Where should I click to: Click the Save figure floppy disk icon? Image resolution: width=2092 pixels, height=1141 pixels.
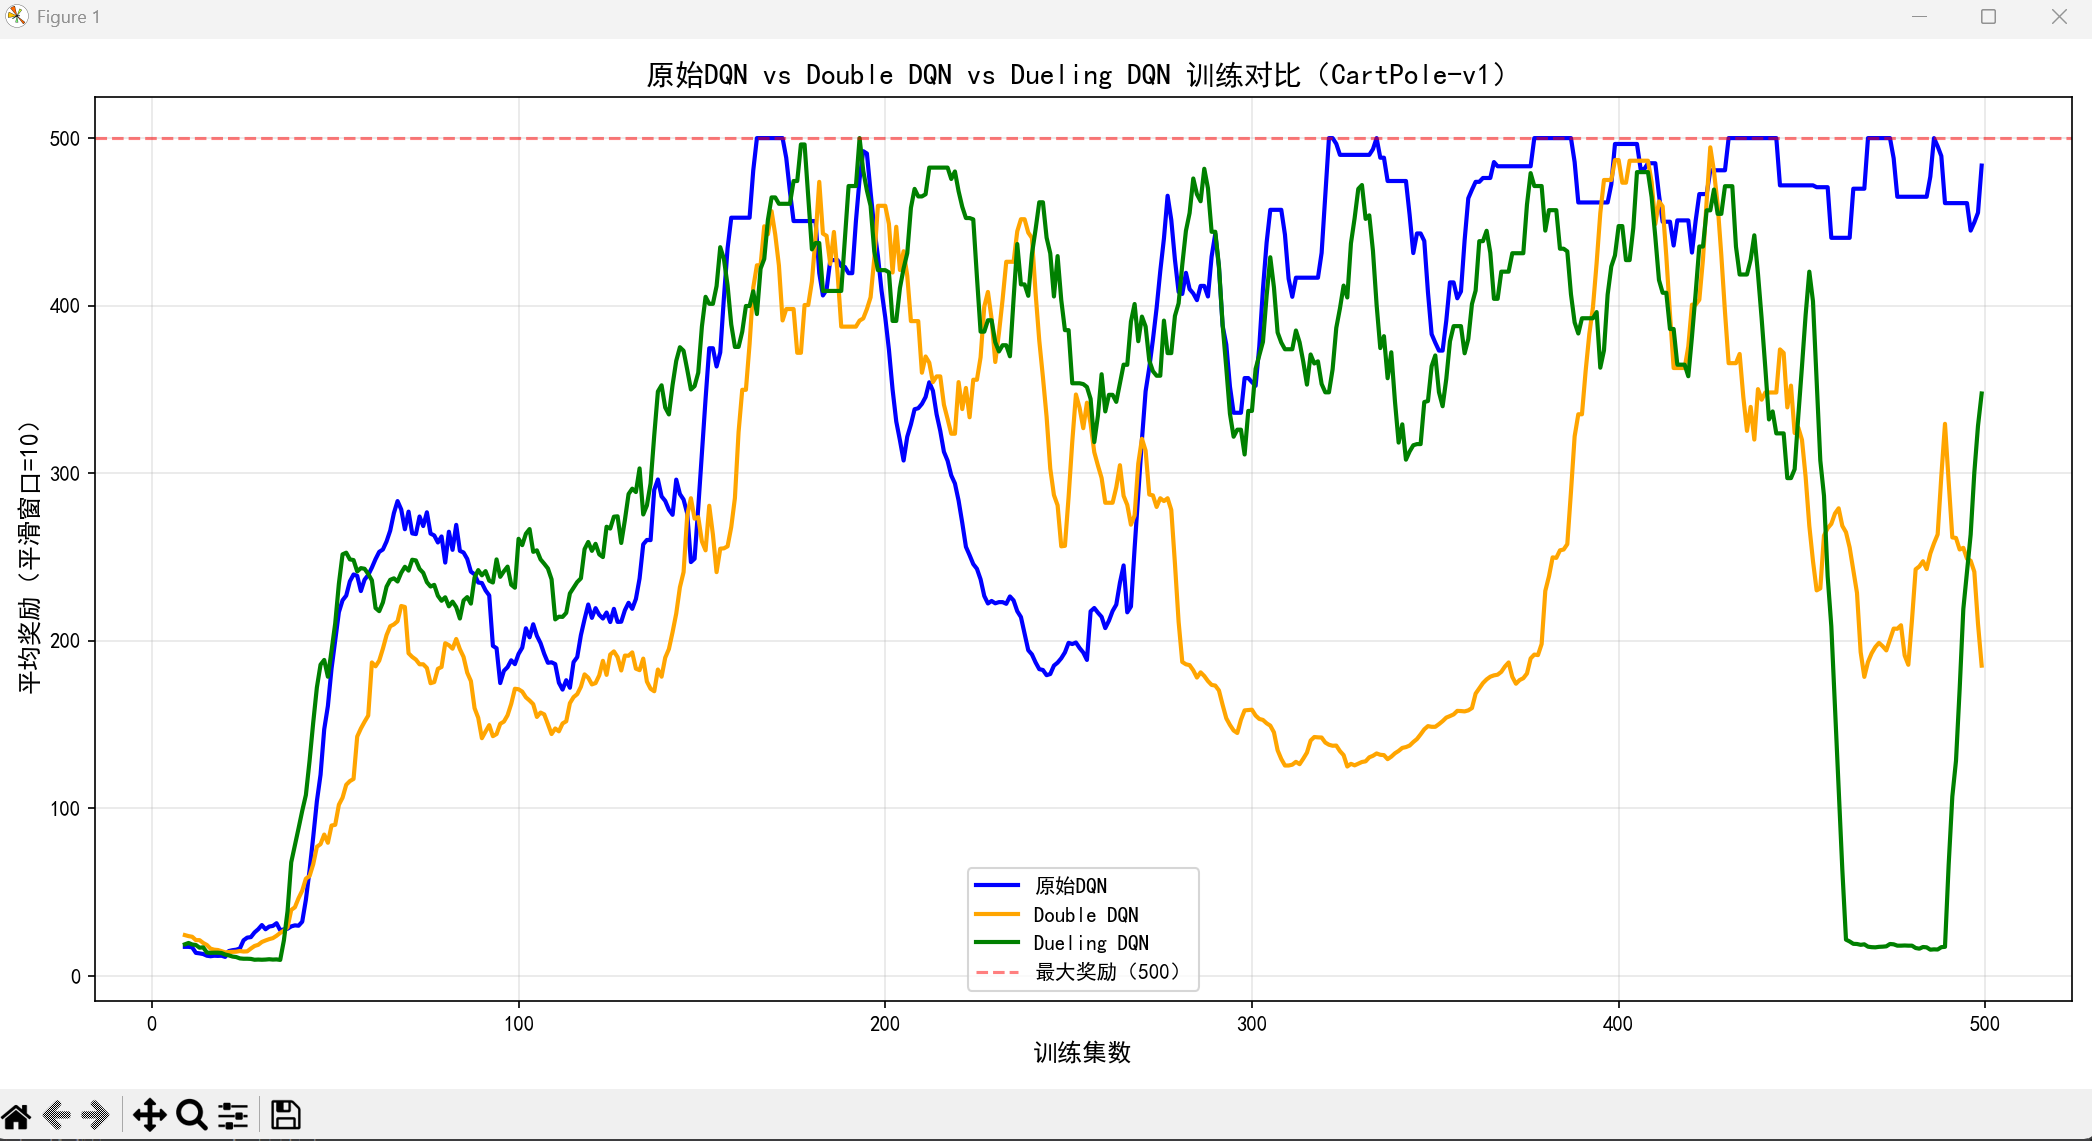click(x=285, y=1115)
